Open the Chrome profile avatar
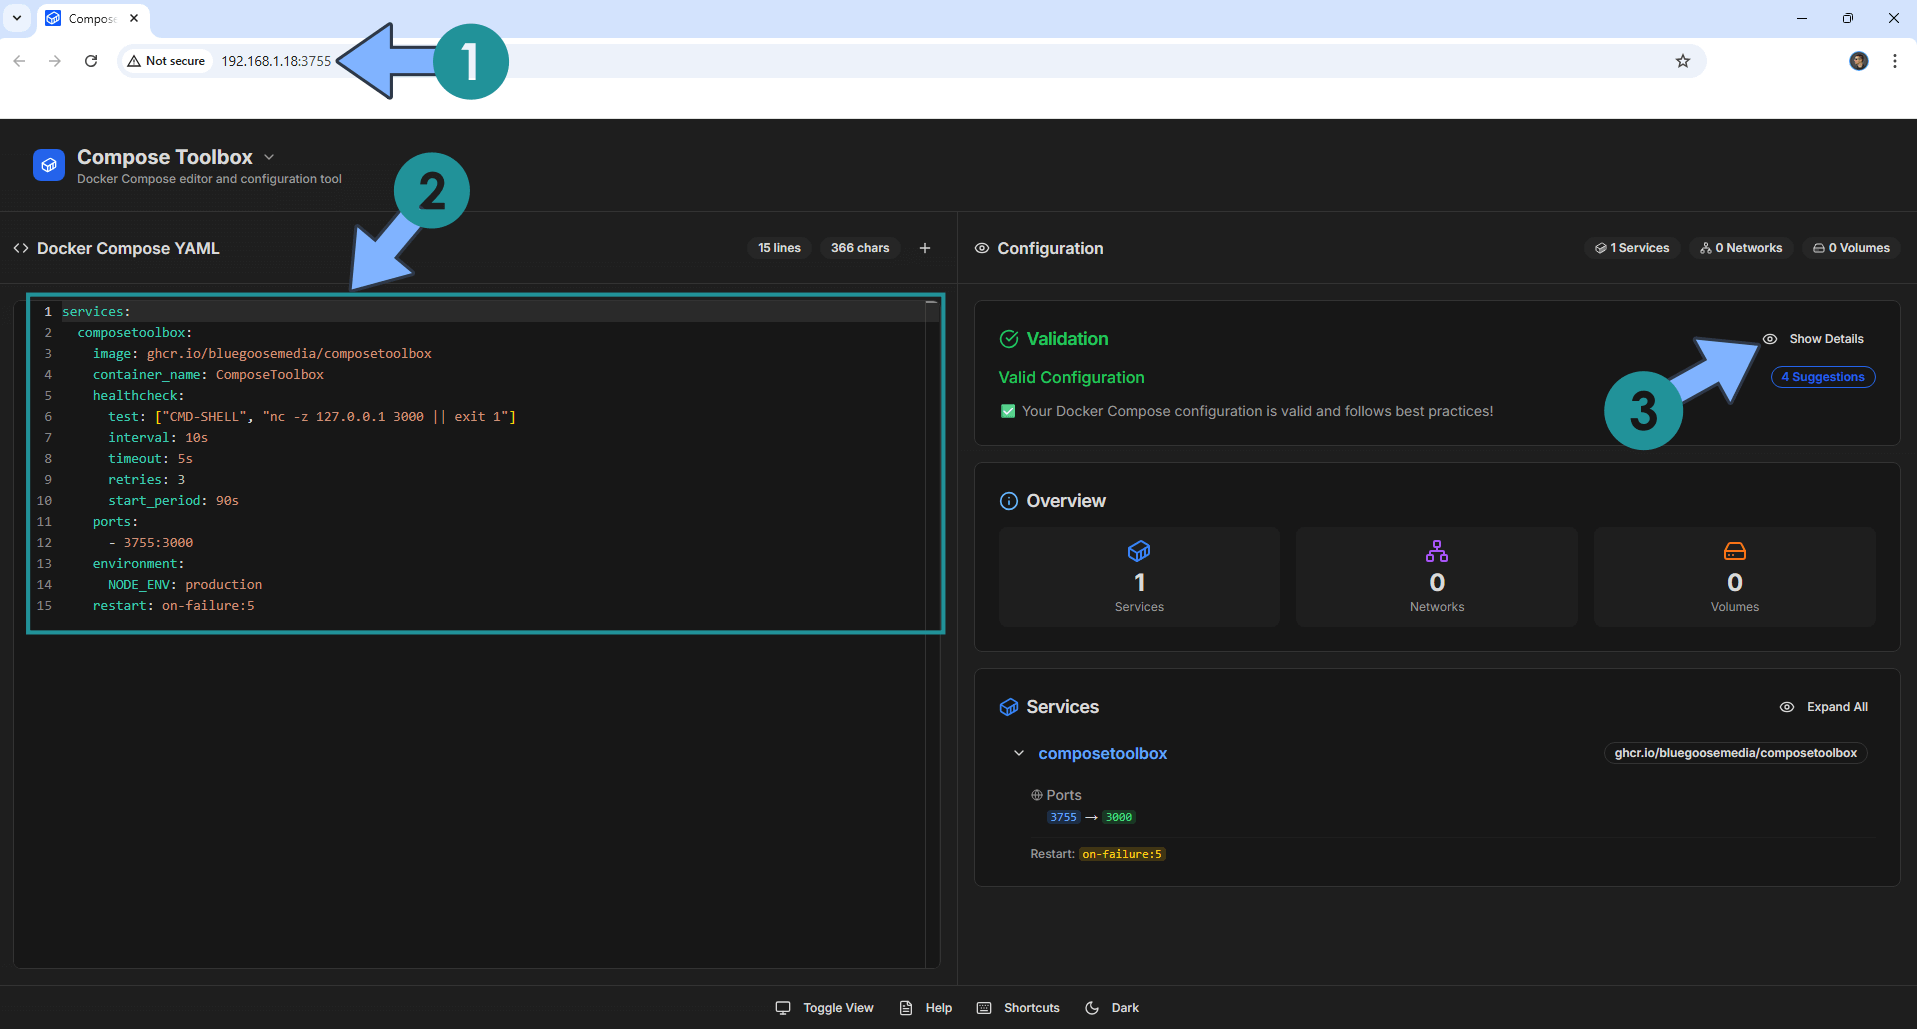Image resolution: width=1917 pixels, height=1029 pixels. pos(1859,61)
